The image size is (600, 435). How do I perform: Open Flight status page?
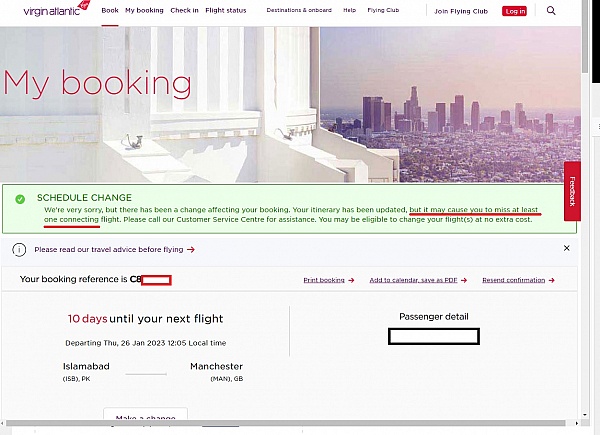pyautogui.click(x=226, y=10)
